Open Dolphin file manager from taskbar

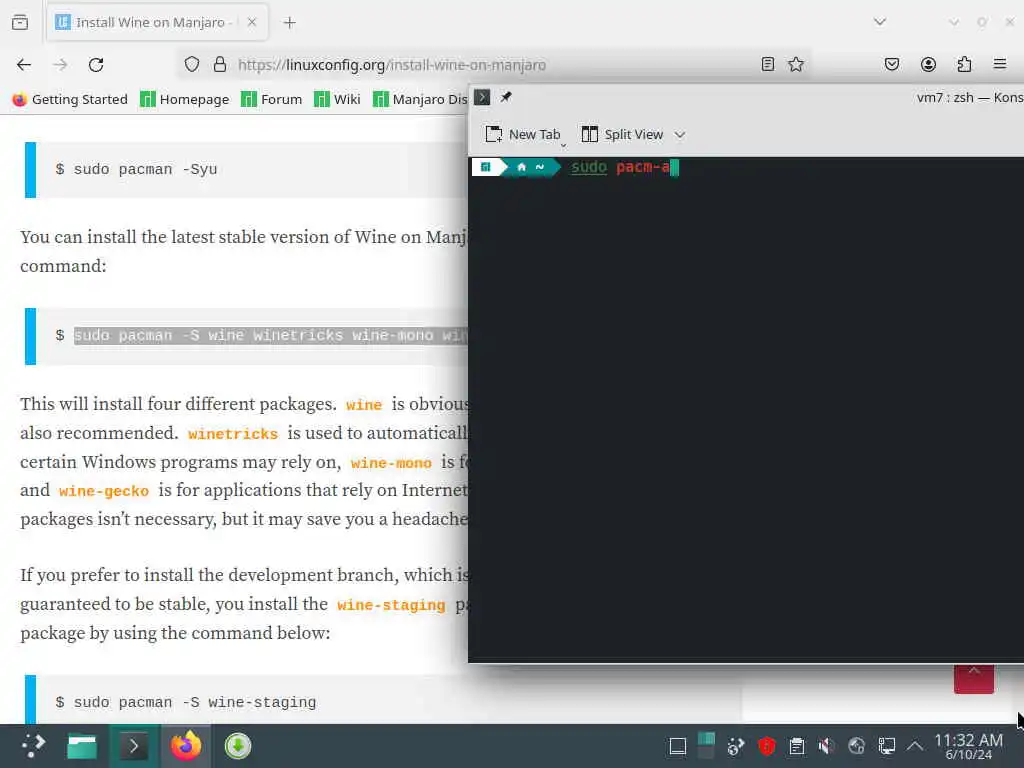tap(82, 746)
